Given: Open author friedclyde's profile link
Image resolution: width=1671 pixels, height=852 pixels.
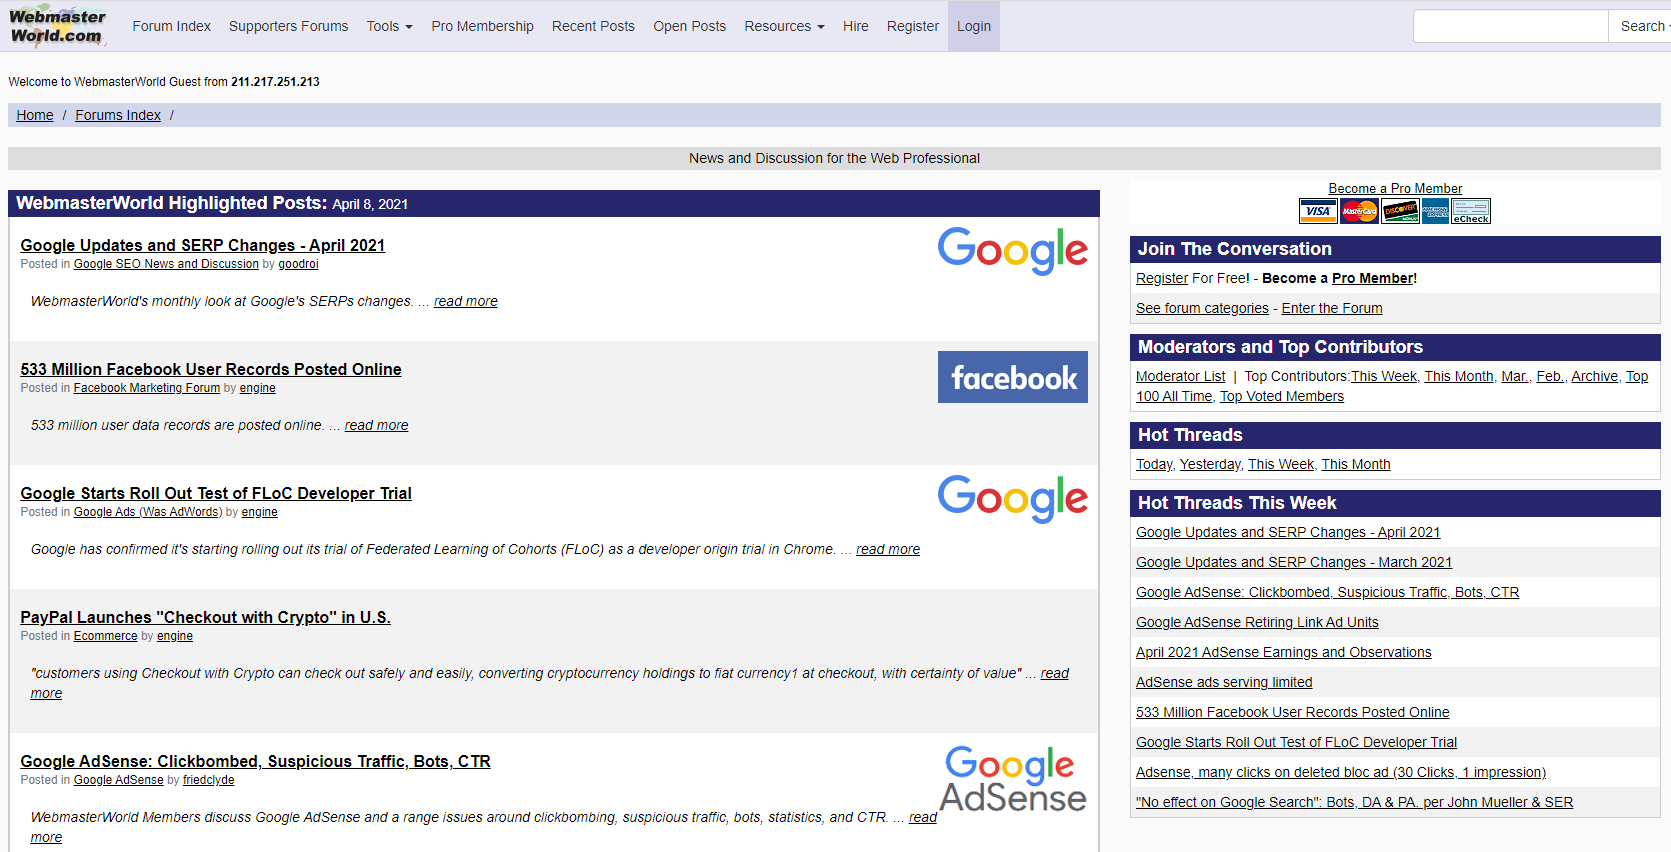Looking at the screenshot, I should [x=209, y=780].
